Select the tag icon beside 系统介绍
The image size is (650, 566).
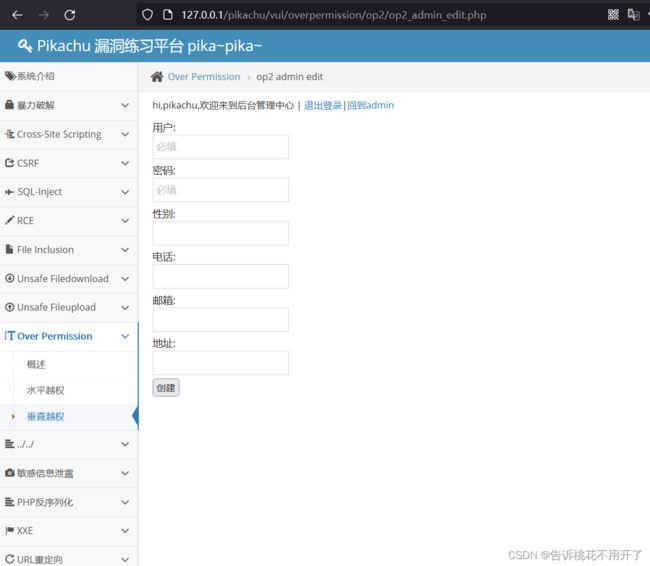10,76
